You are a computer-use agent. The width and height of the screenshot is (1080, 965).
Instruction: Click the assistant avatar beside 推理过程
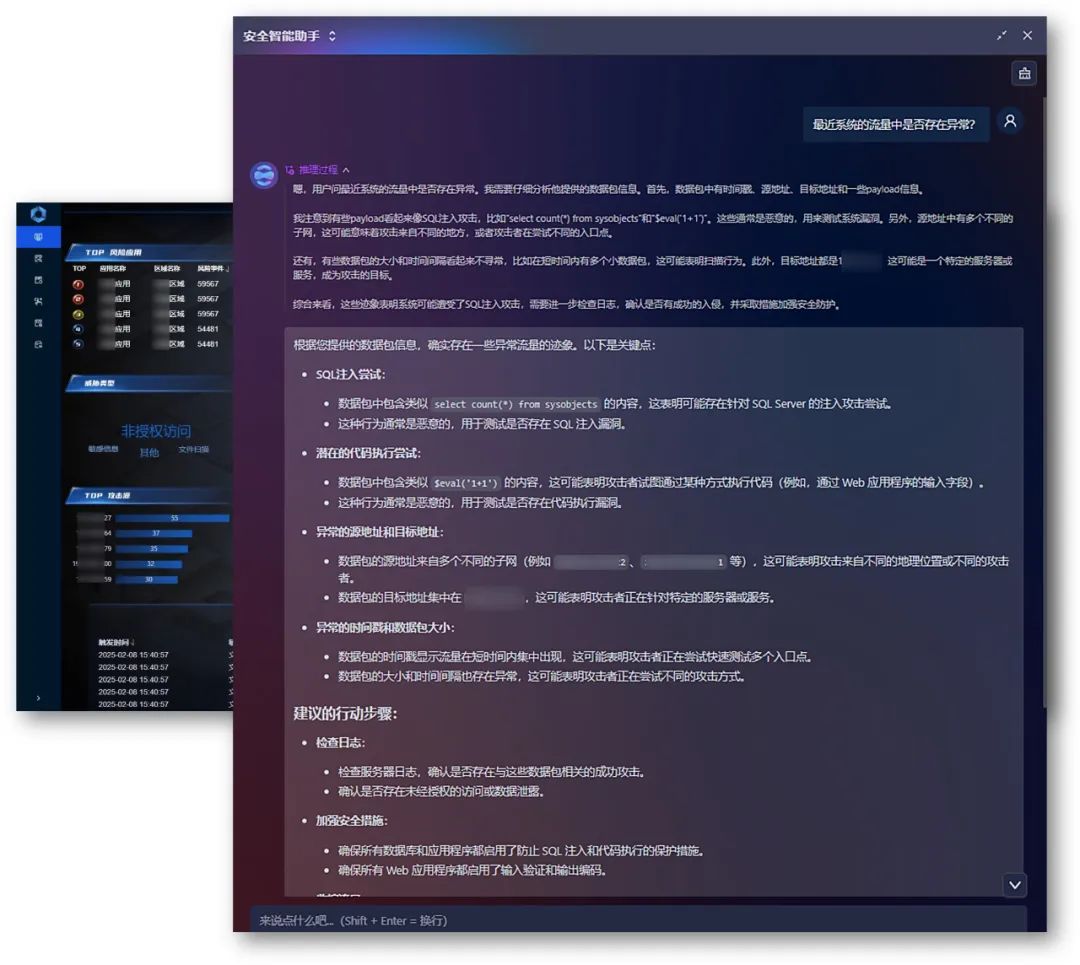(264, 176)
